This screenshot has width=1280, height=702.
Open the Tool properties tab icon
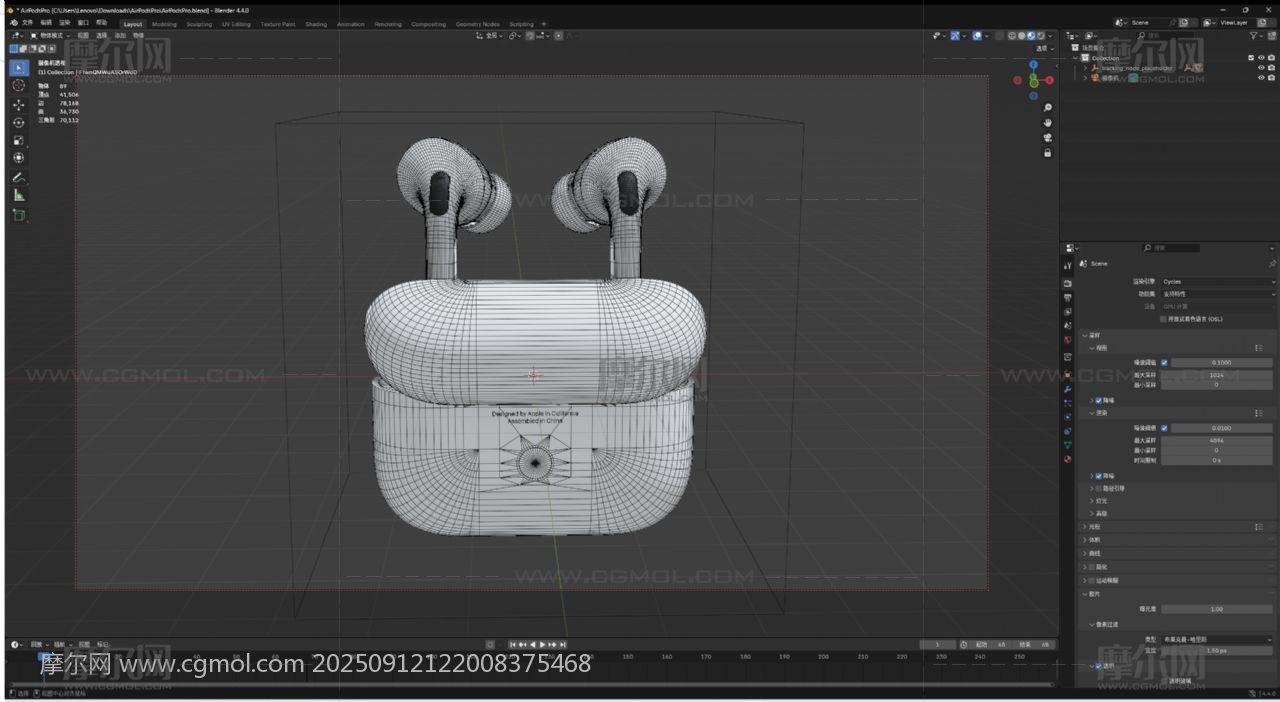click(1068, 266)
